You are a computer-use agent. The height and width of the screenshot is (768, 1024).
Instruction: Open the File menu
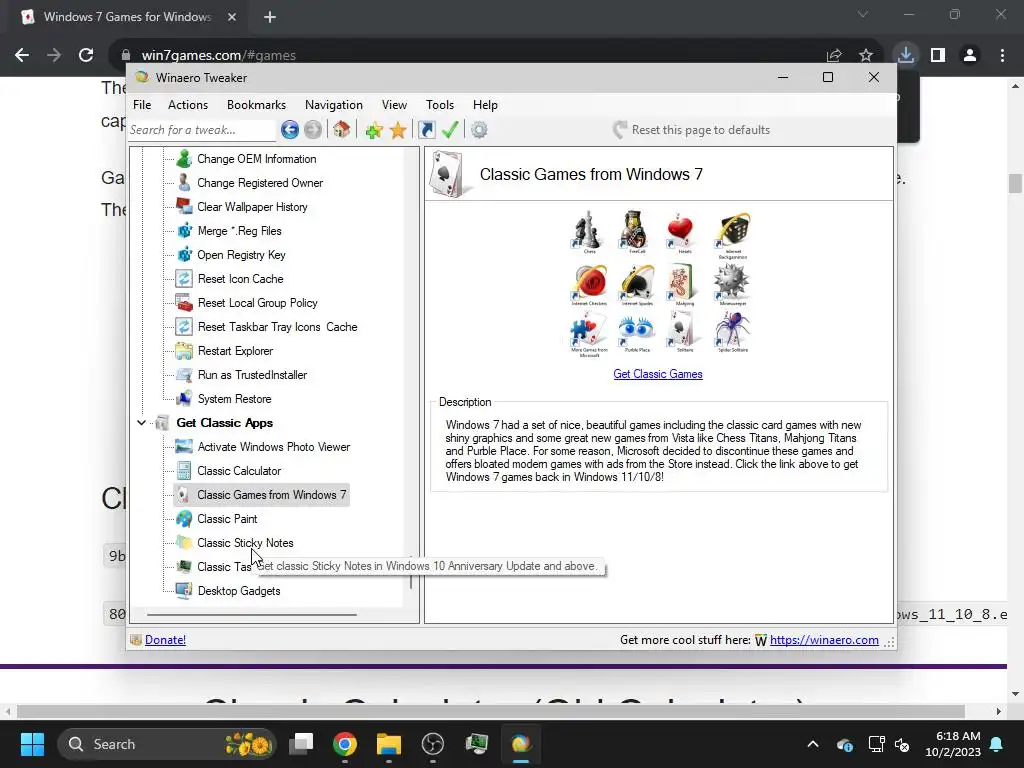click(142, 104)
